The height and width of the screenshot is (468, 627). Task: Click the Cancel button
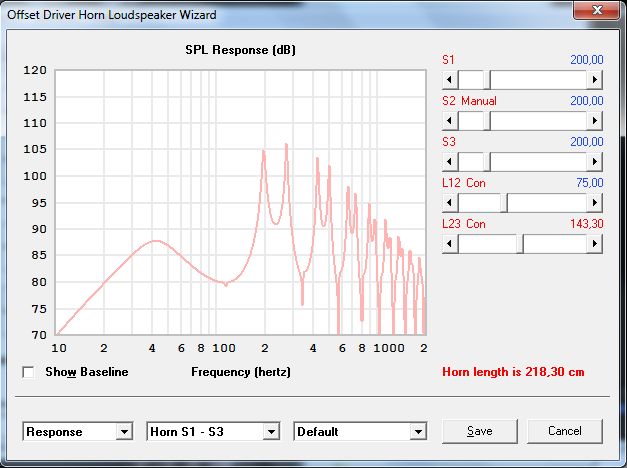565,431
